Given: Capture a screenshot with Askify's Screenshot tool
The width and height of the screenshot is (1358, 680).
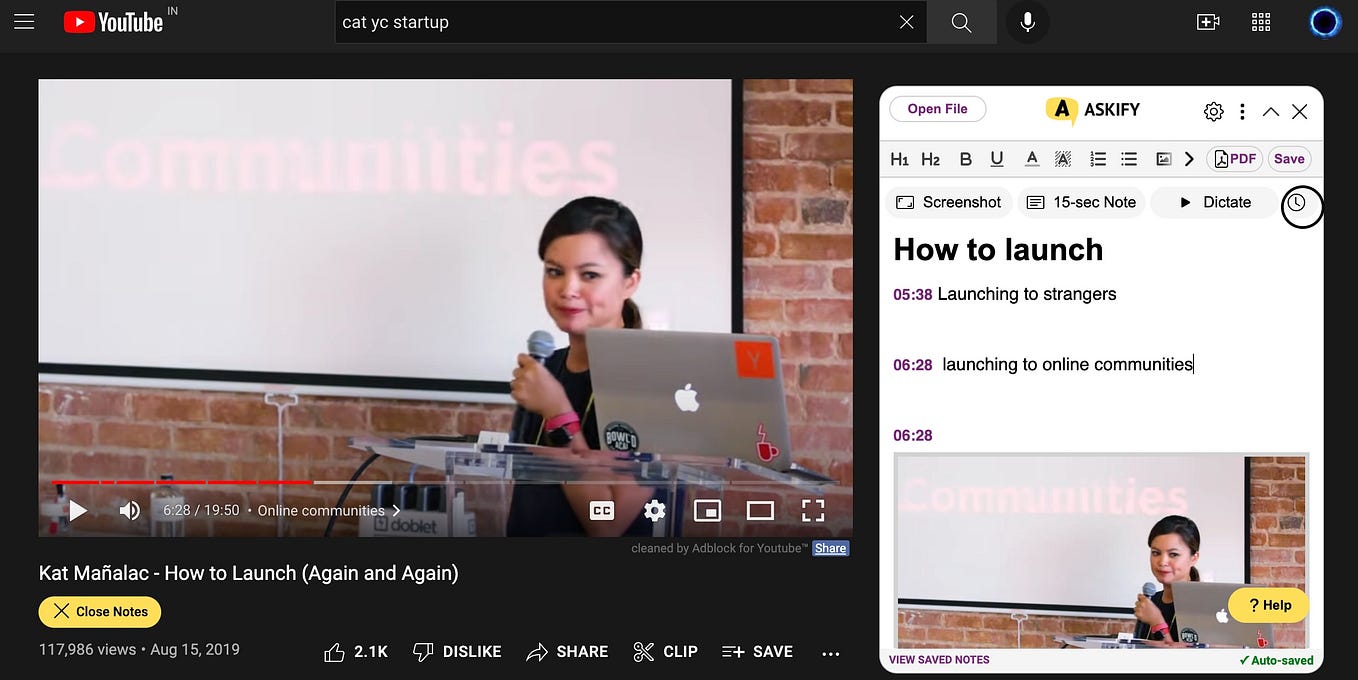Looking at the screenshot, I should tap(948, 202).
